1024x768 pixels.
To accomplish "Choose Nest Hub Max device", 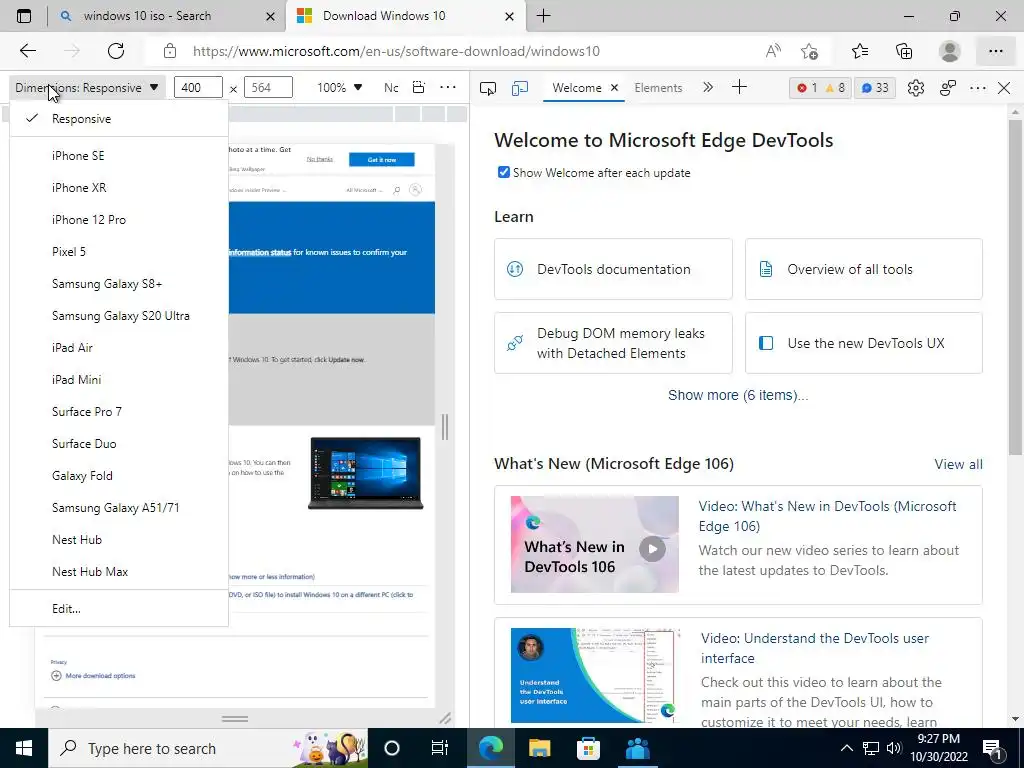I will point(119,571).
